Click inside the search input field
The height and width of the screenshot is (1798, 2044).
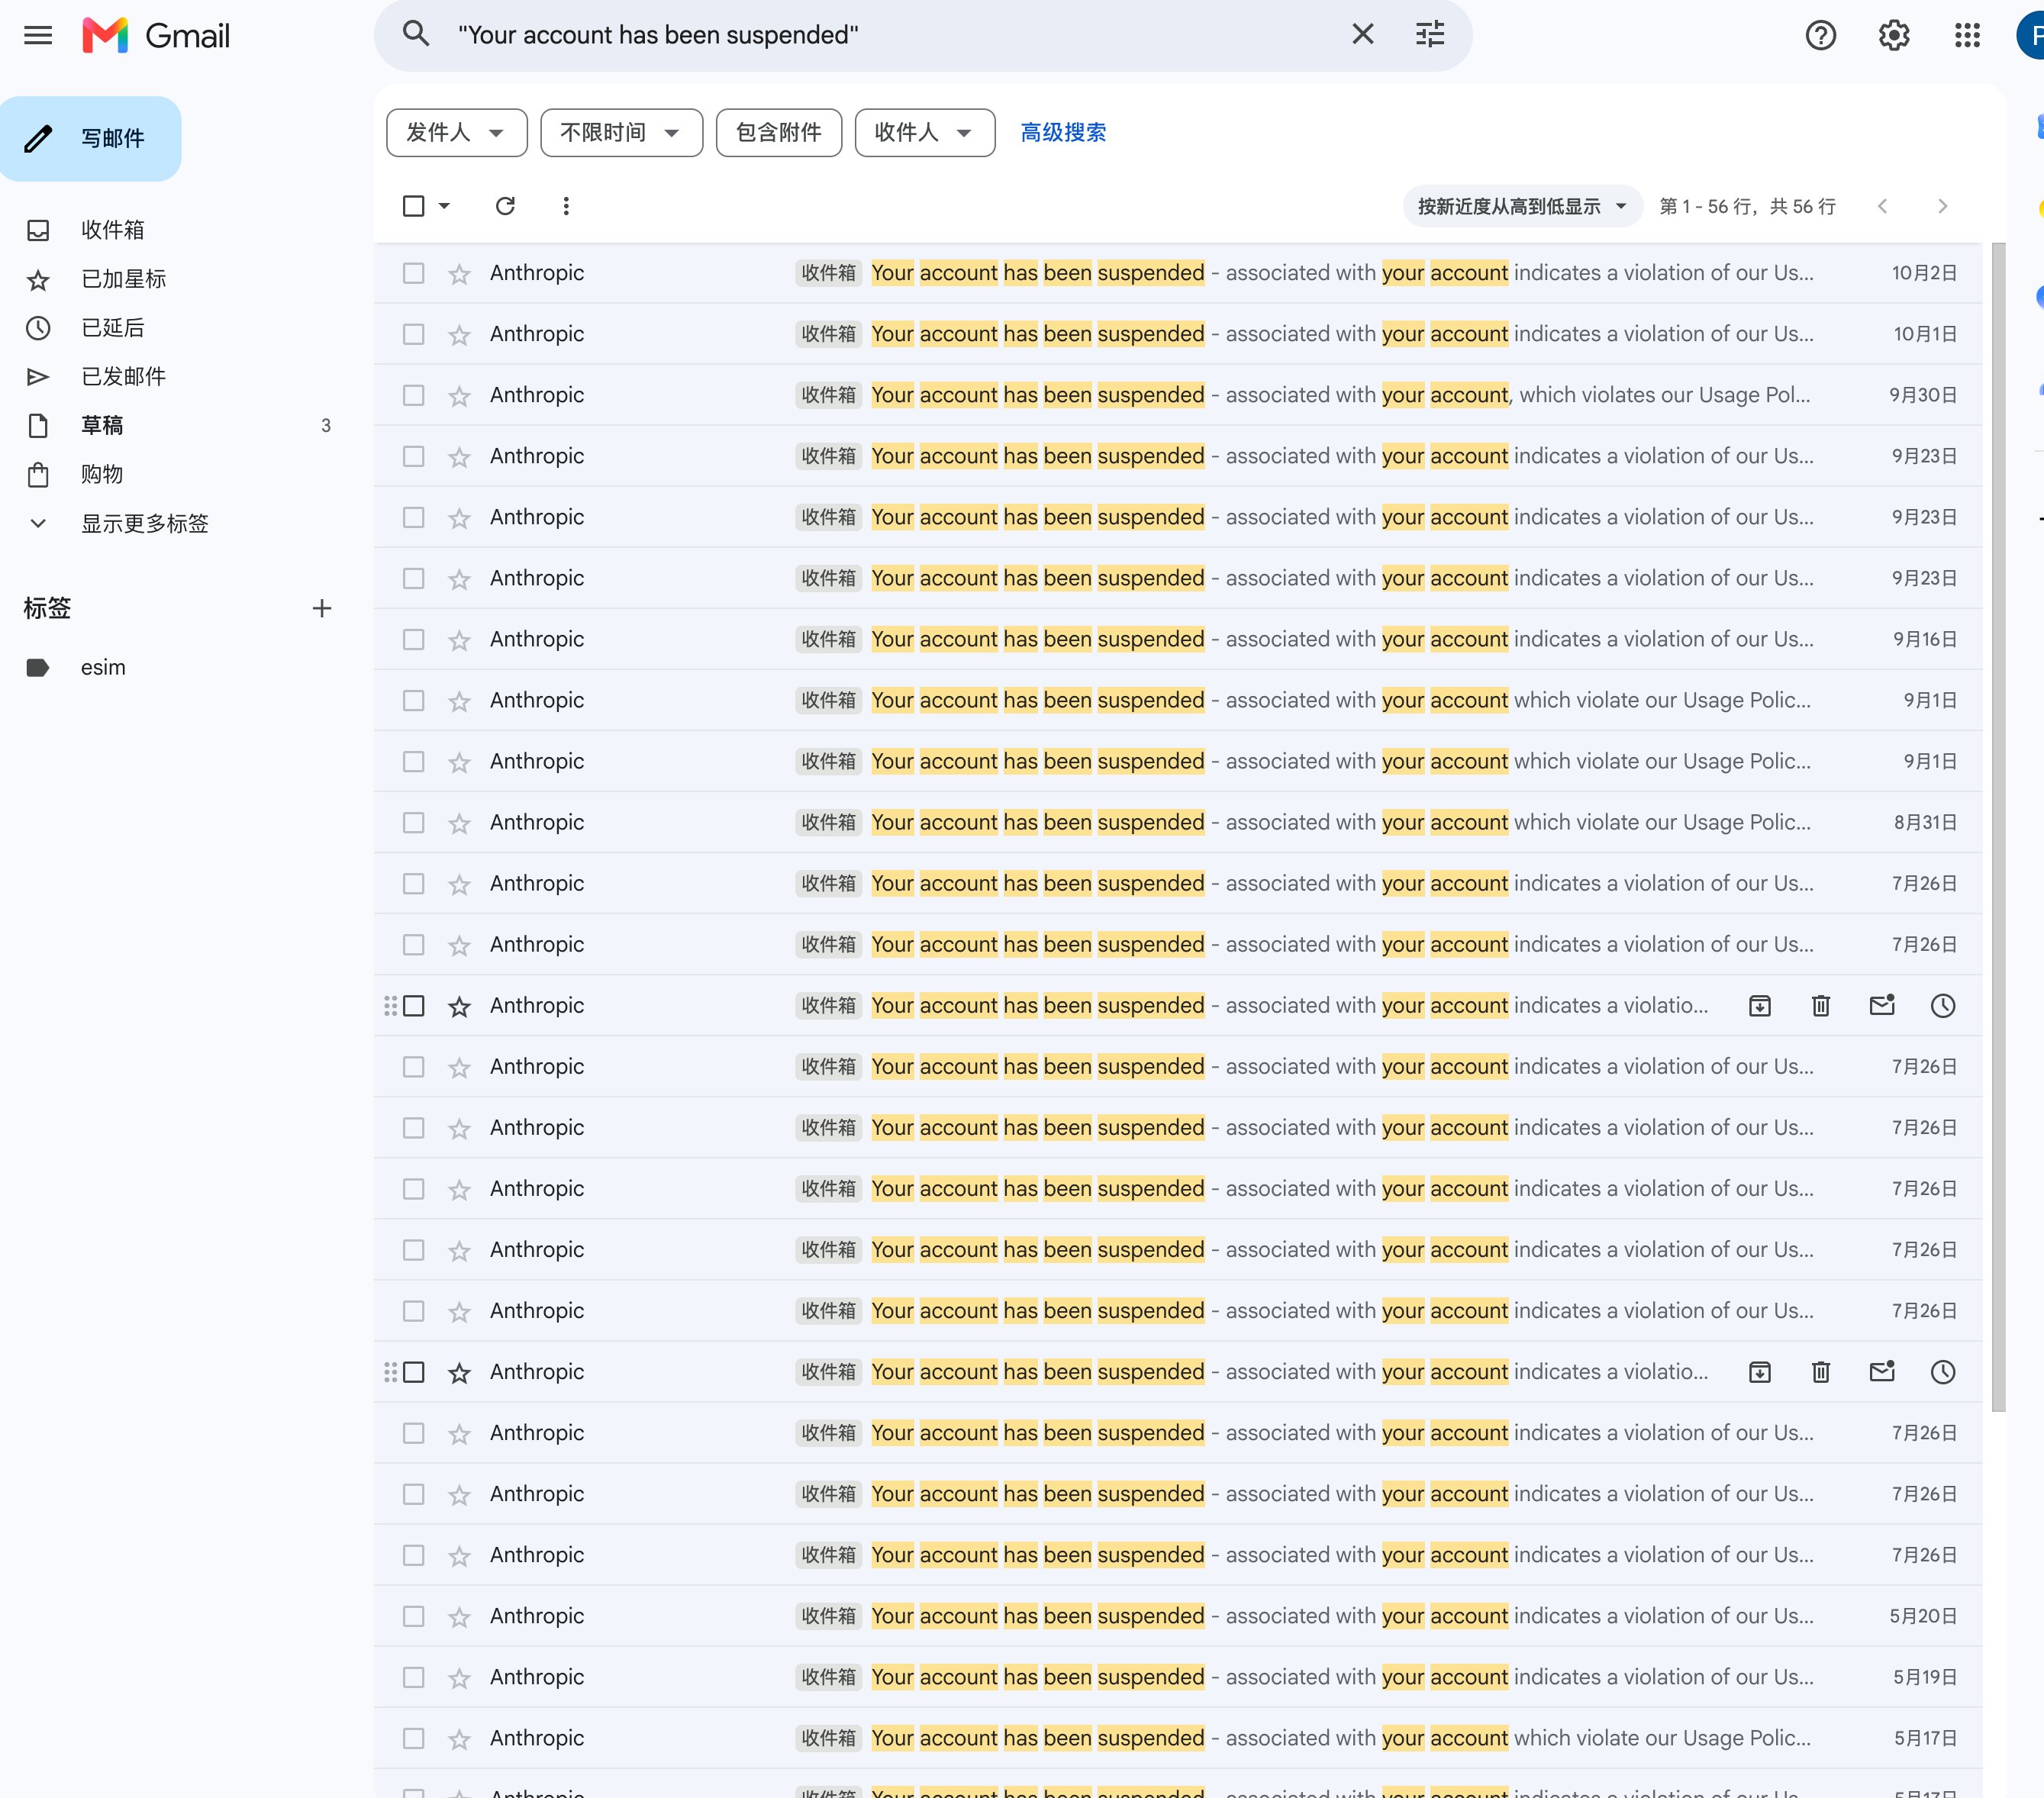pyautogui.click(x=890, y=35)
